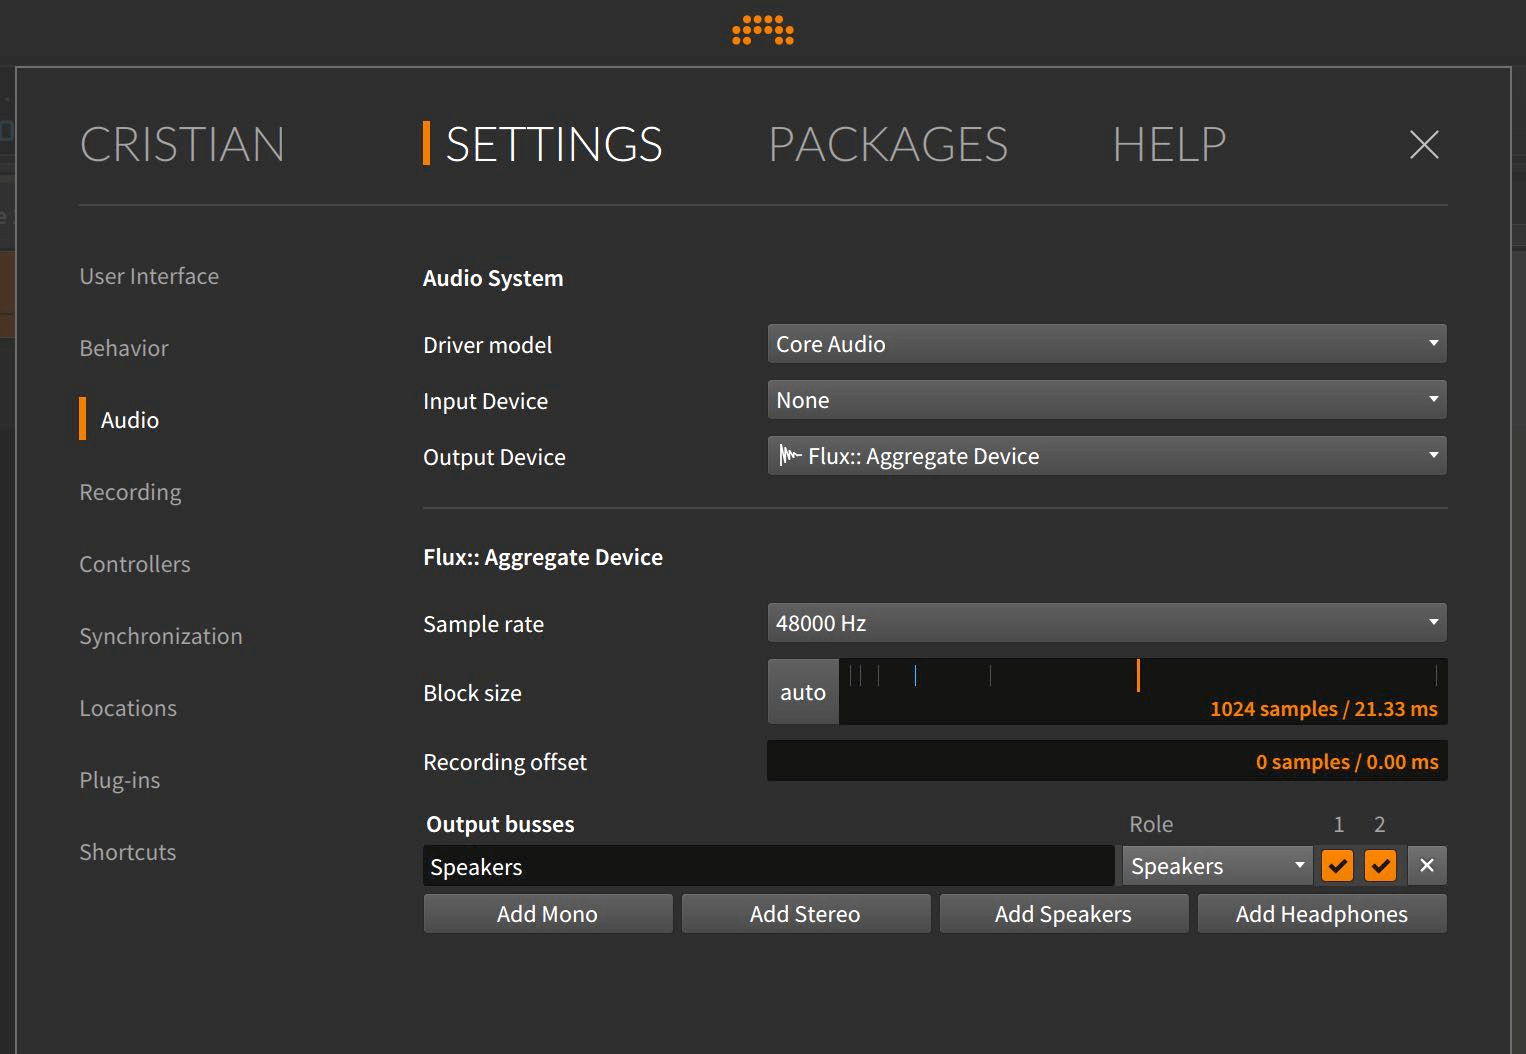Viewport: 1526px width, 1054px height.
Task: Select the Speakers Role dropdown
Action: click(1217, 866)
